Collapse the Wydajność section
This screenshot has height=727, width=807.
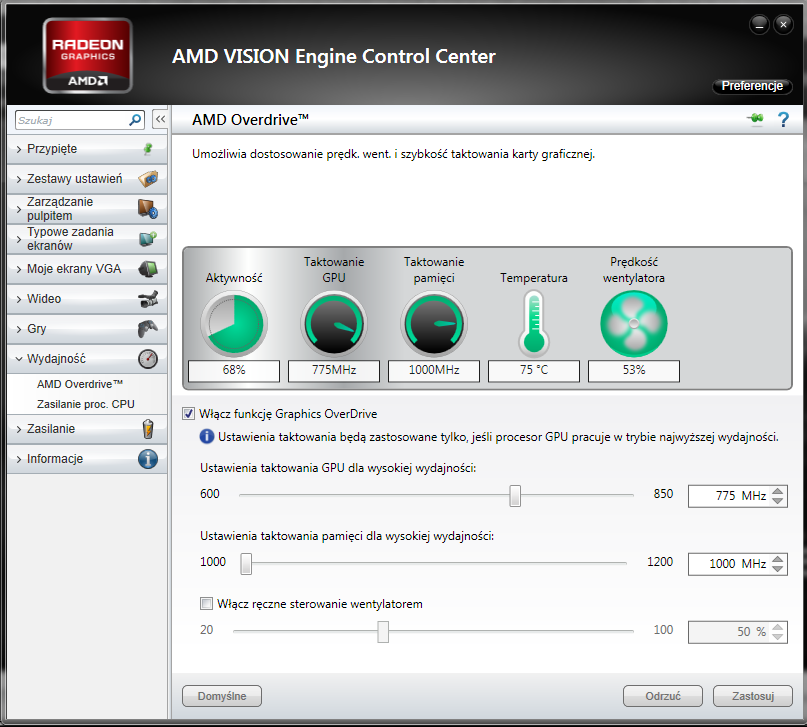click(70, 359)
